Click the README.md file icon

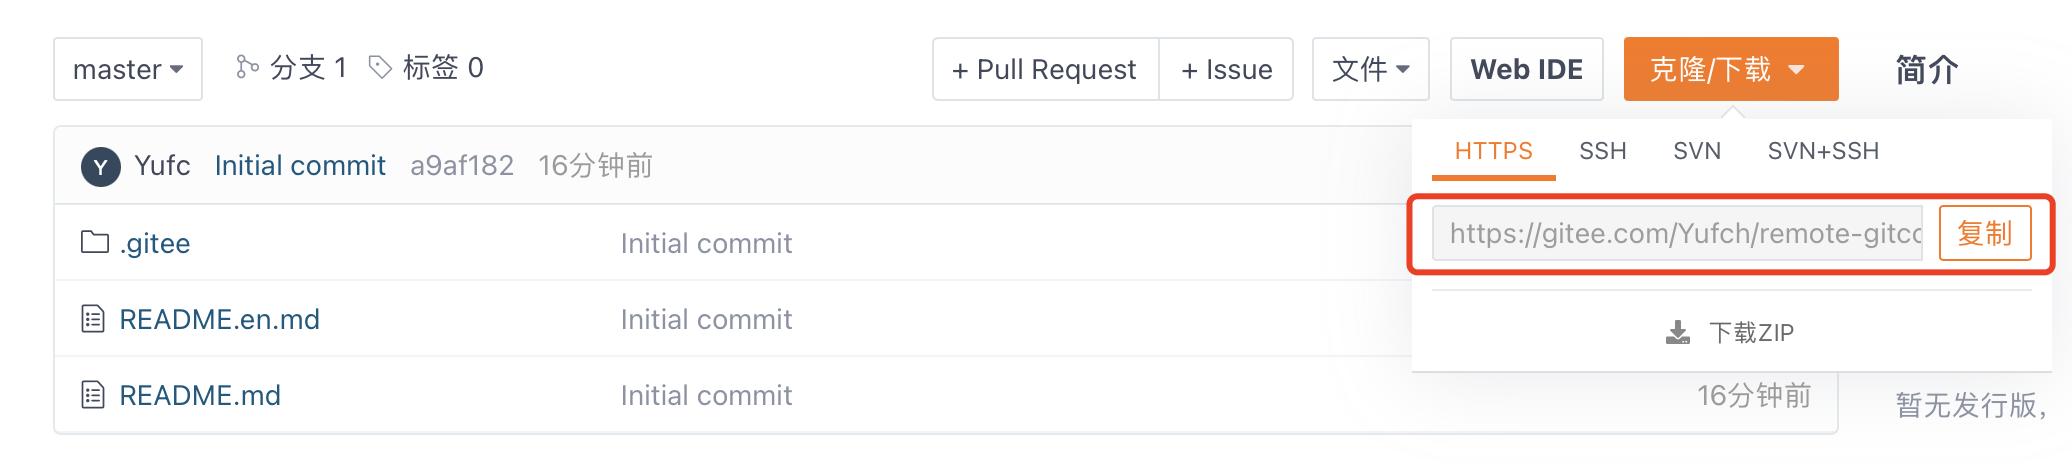click(93, 395)
